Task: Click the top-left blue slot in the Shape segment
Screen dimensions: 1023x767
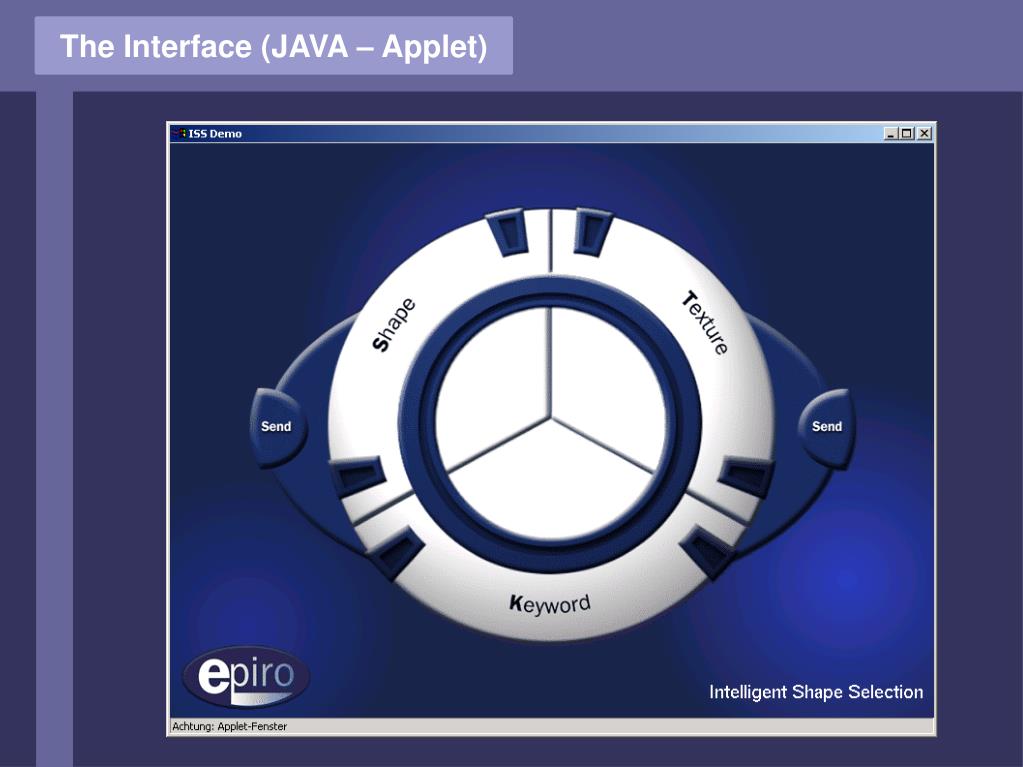Action: coord(506,232)
